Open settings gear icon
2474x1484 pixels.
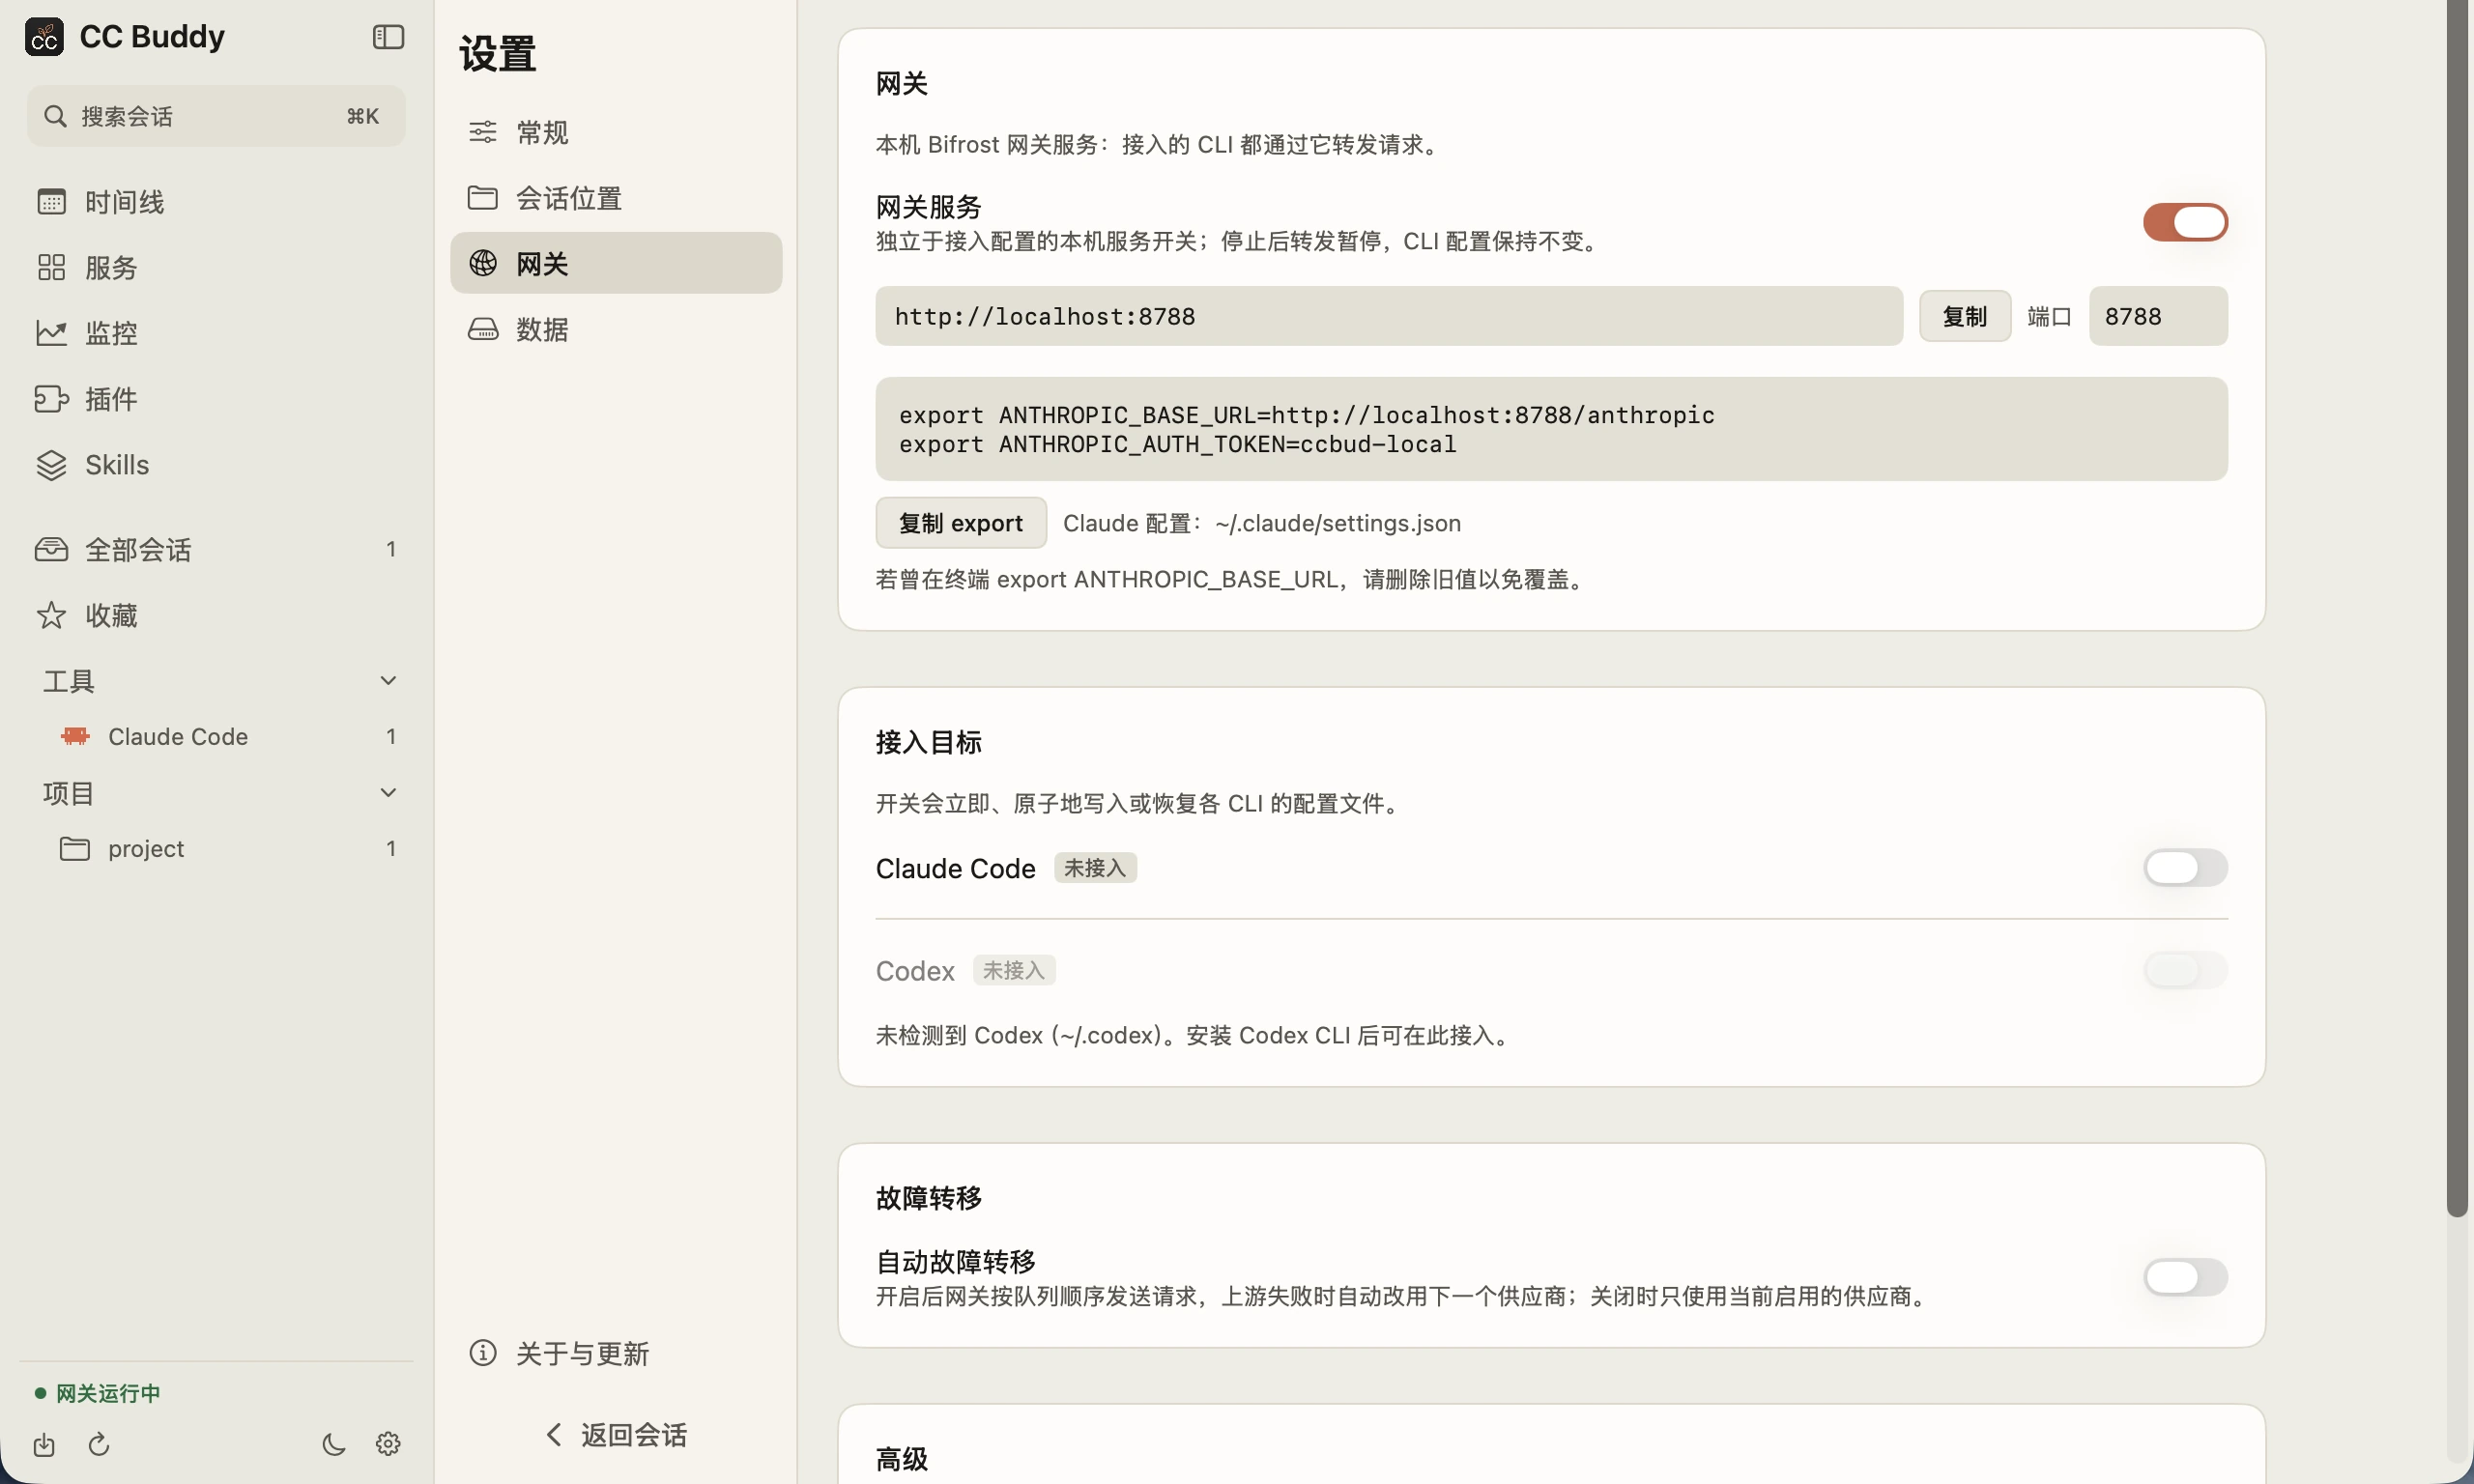[x=388, y=1444]
